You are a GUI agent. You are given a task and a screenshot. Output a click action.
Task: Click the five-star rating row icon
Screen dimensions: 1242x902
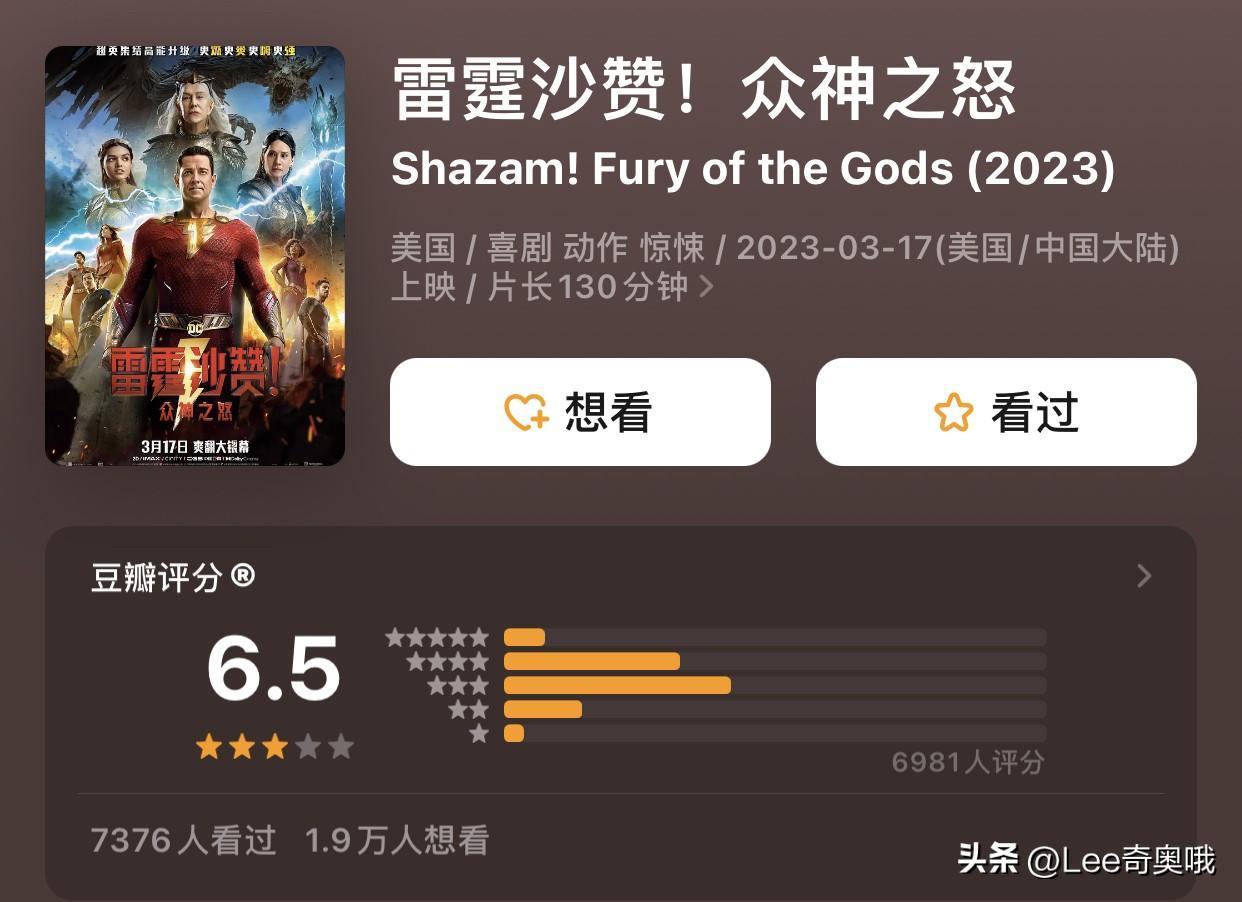[437, 637]
